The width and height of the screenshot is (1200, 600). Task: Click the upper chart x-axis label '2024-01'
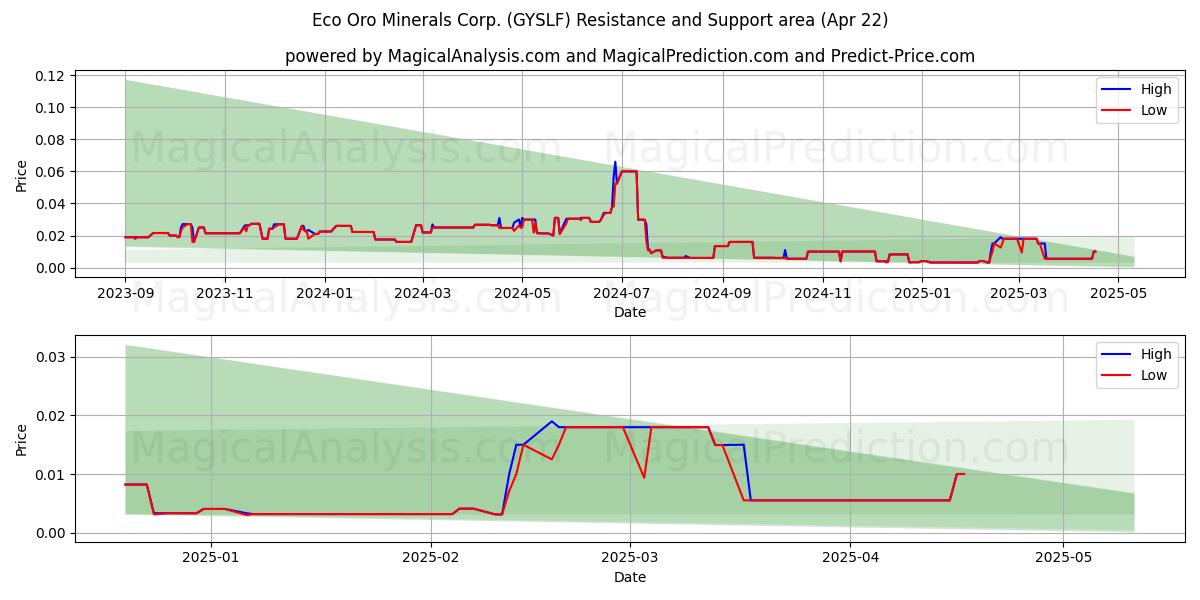click(324, 293)
